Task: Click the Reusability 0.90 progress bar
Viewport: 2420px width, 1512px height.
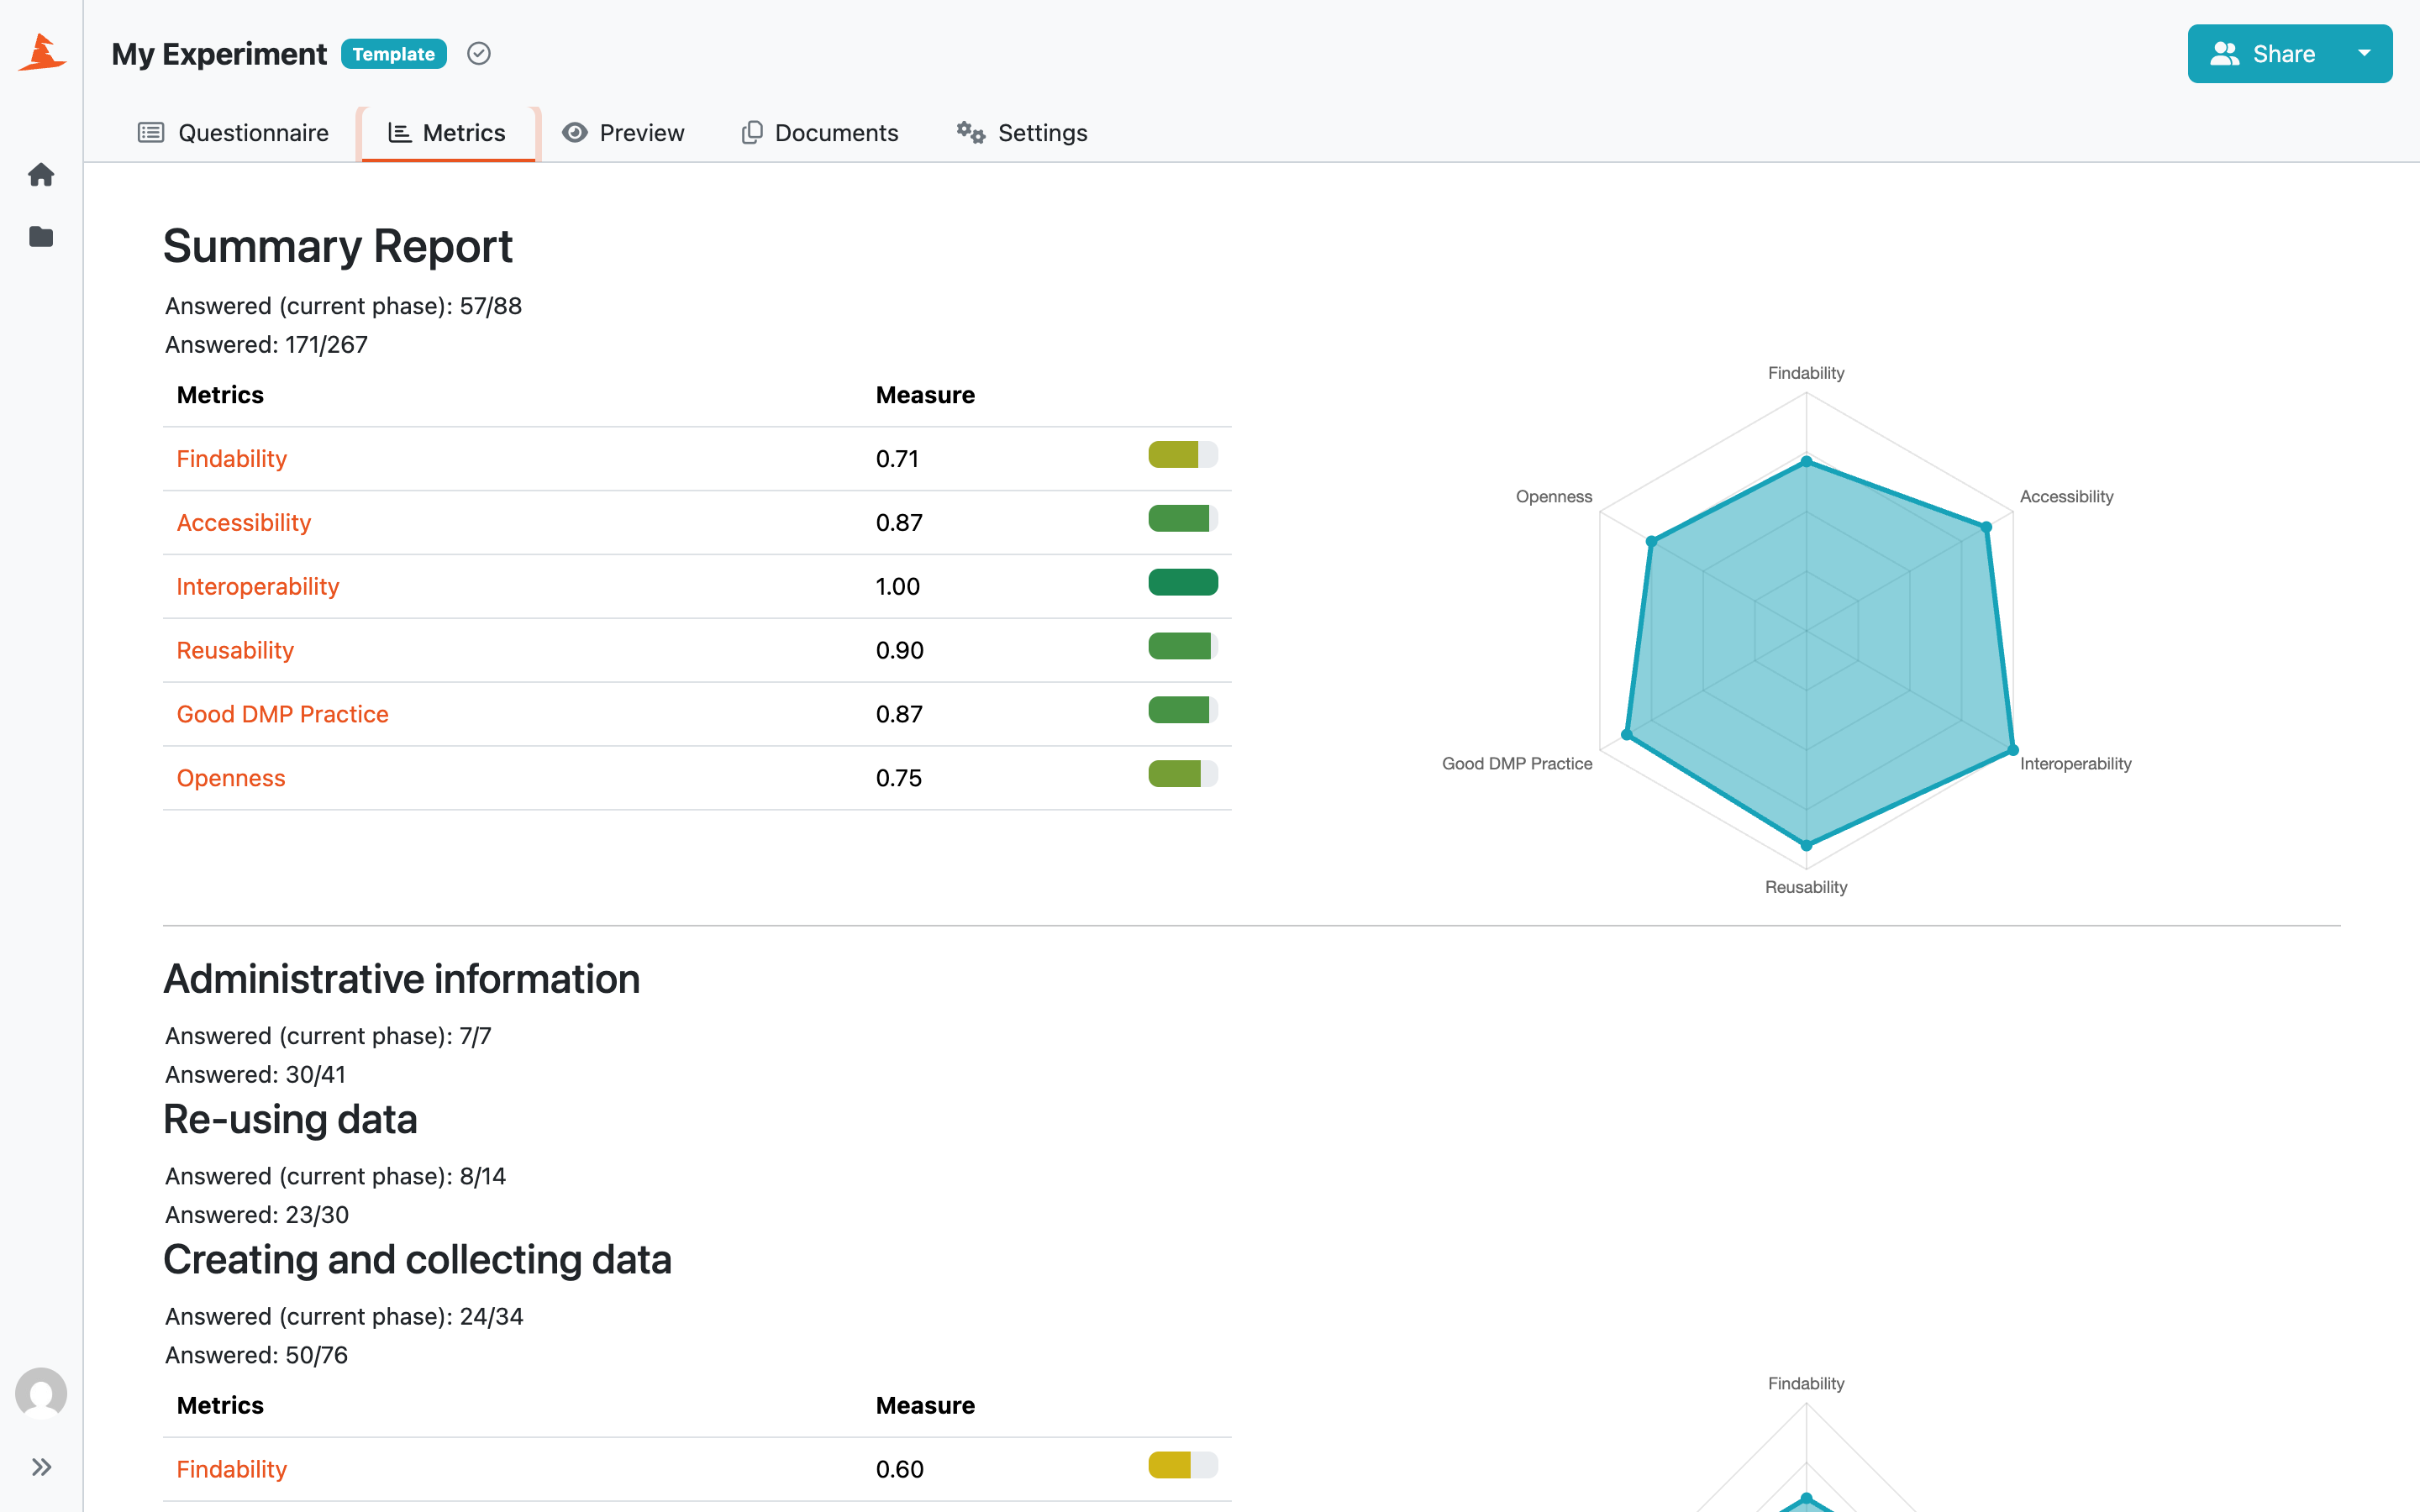Action: pyautogui.click(x=1183, y=647)
